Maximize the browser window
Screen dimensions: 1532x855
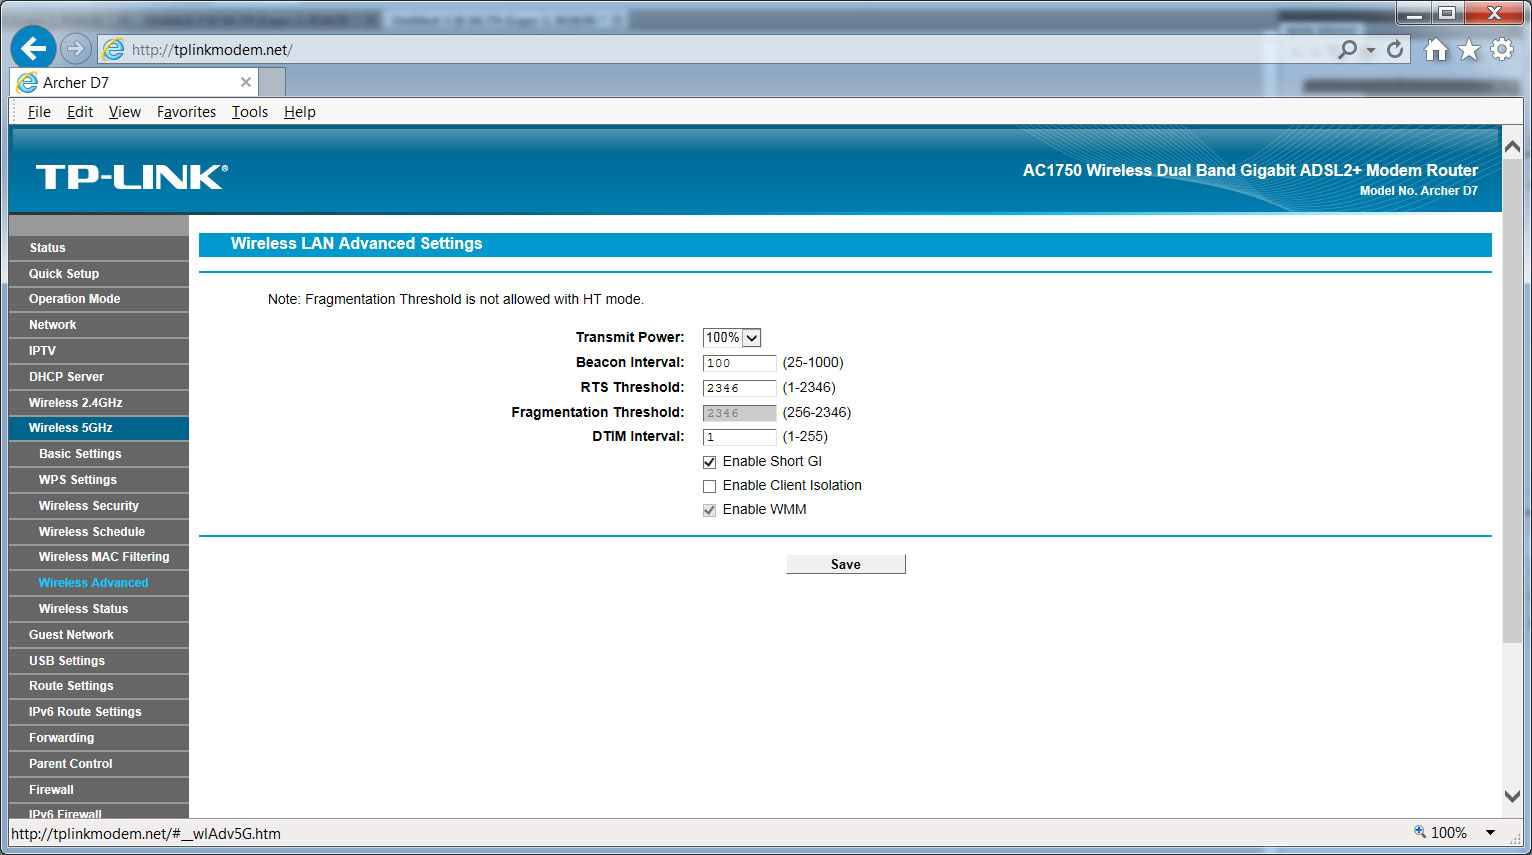tap(1447, 13)
